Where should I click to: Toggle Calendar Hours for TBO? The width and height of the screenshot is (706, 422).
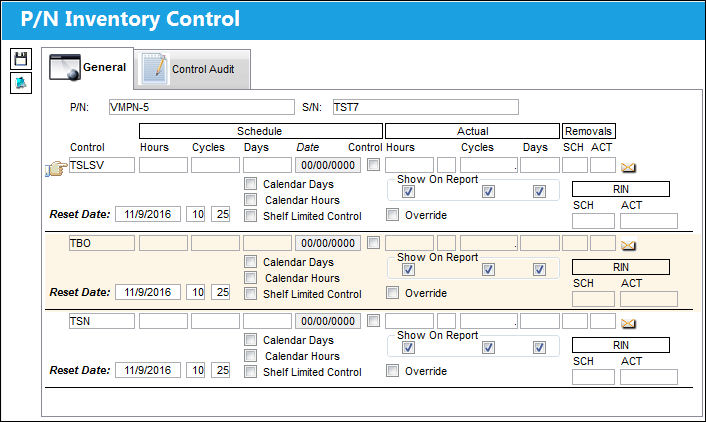tap(250, 277)
